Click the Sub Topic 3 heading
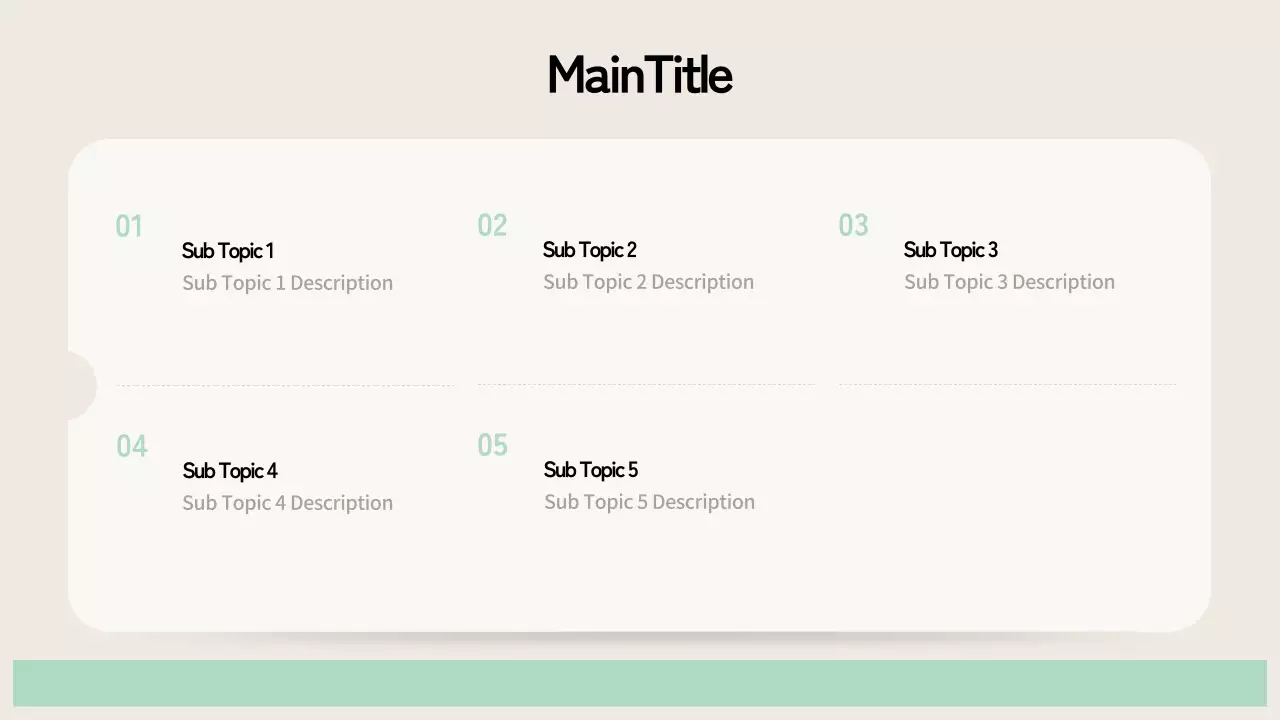1280x720 pixels. (x=951, y=250)
